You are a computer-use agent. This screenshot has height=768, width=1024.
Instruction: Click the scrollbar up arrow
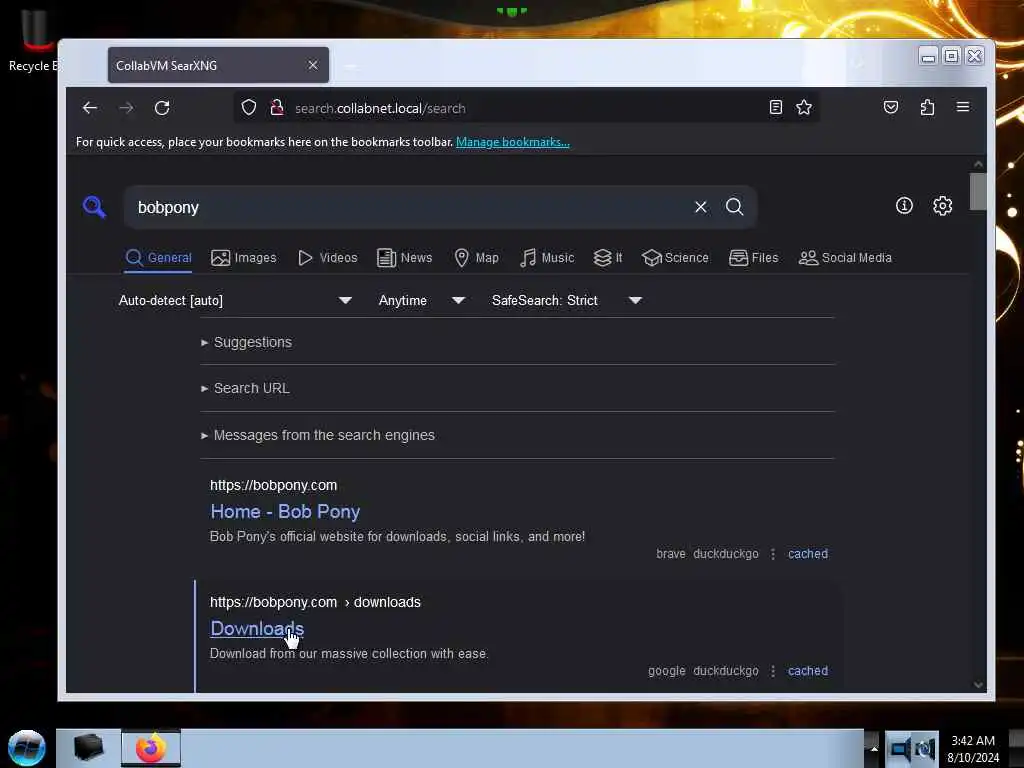click(978, 163)
